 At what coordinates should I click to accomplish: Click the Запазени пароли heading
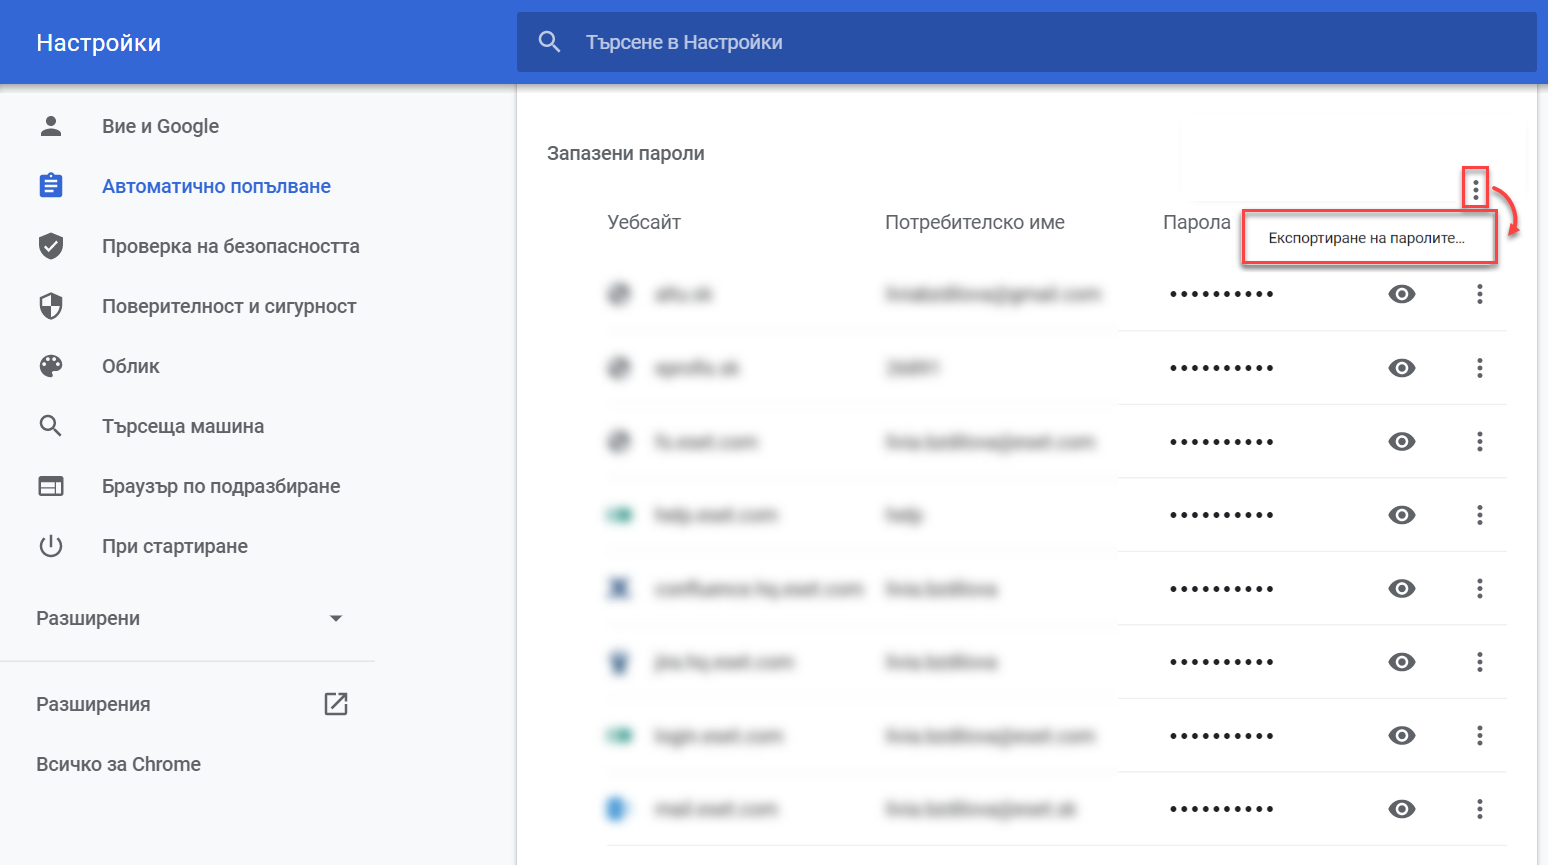pyautogui.click(x=626, y=153)
